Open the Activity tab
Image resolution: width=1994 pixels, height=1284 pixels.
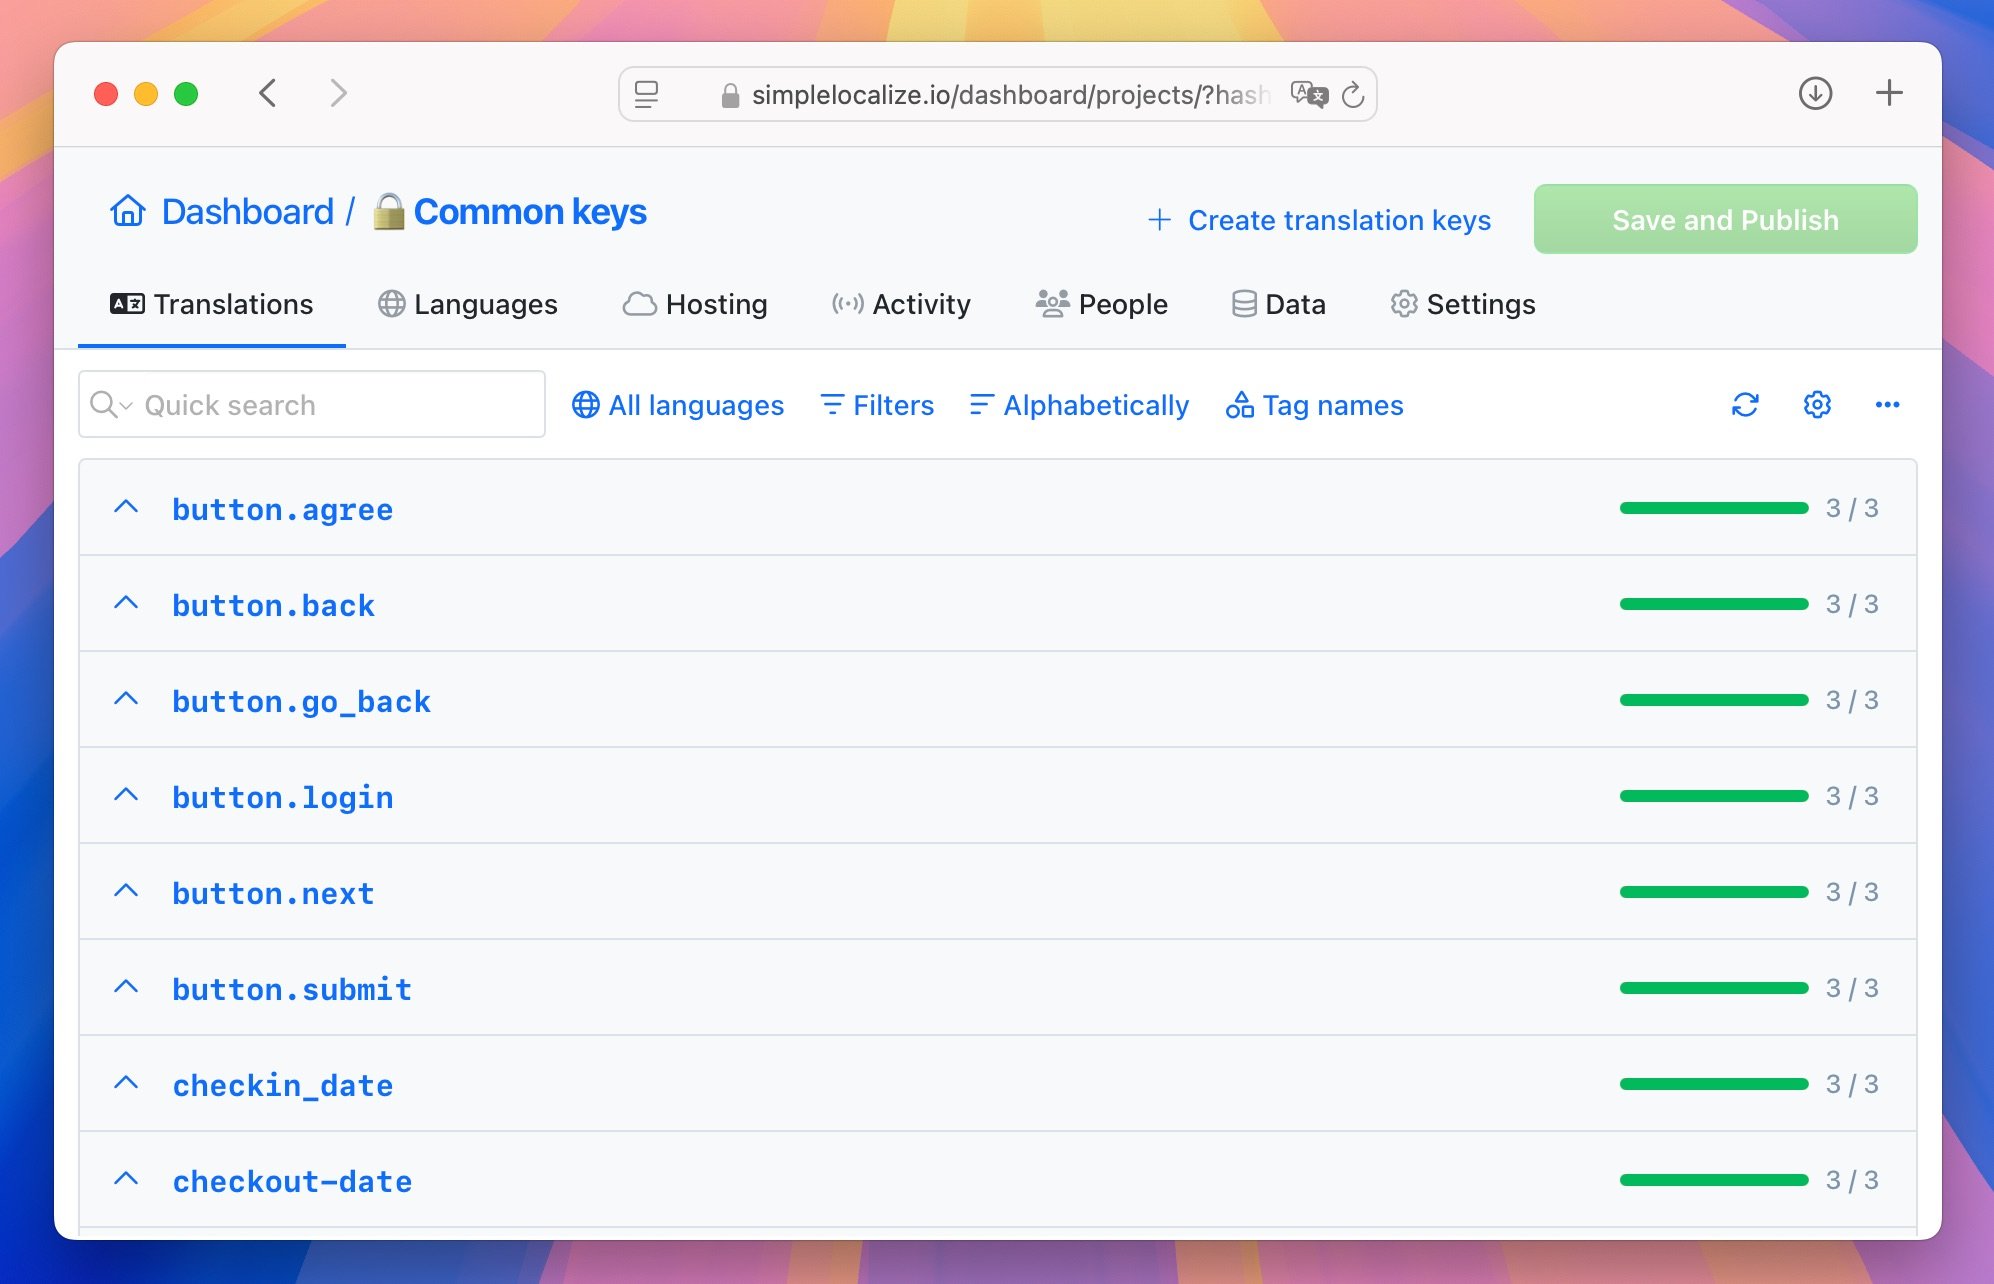pos(901,304)
